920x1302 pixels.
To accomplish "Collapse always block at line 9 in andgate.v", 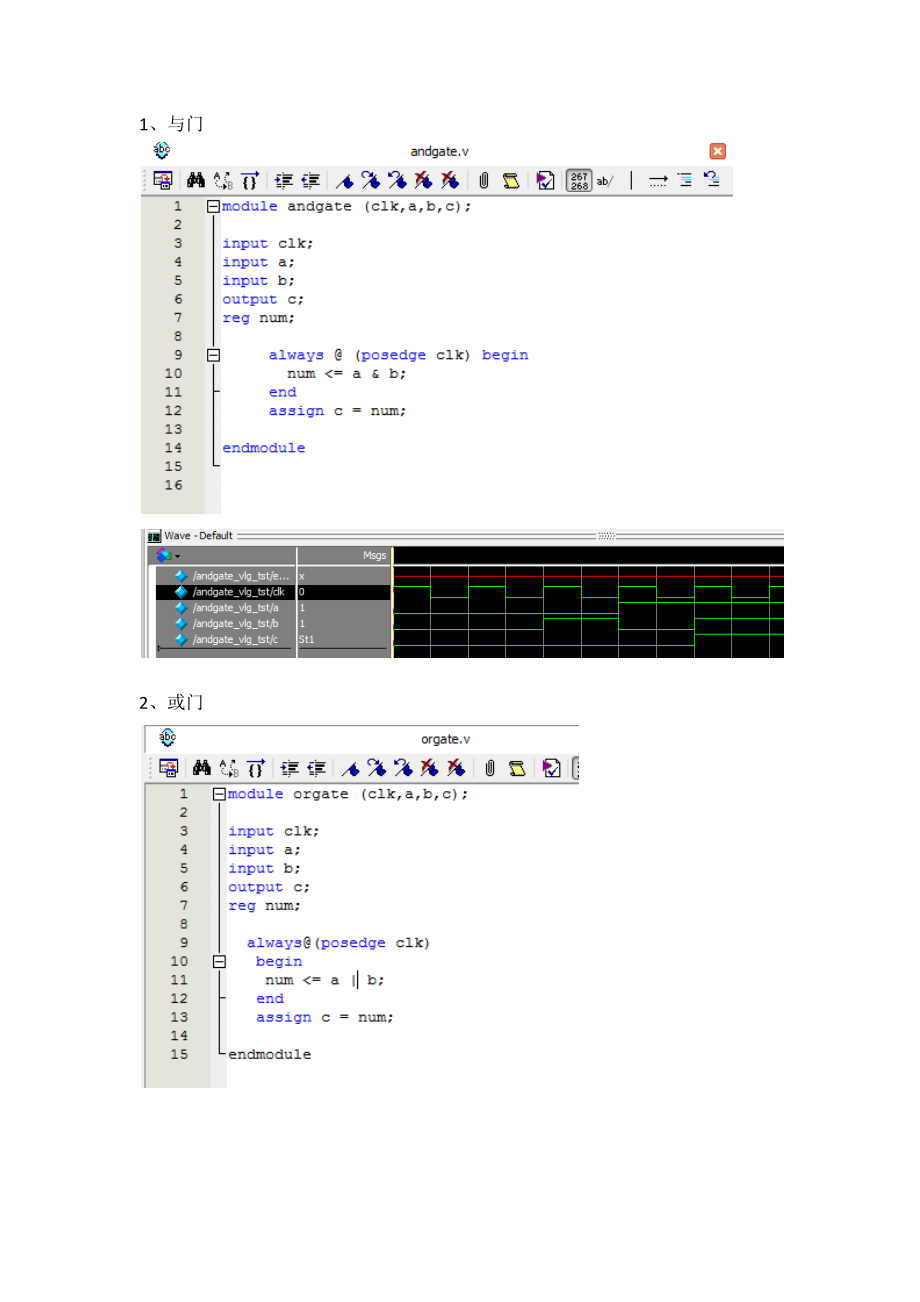I will point(212,355).
